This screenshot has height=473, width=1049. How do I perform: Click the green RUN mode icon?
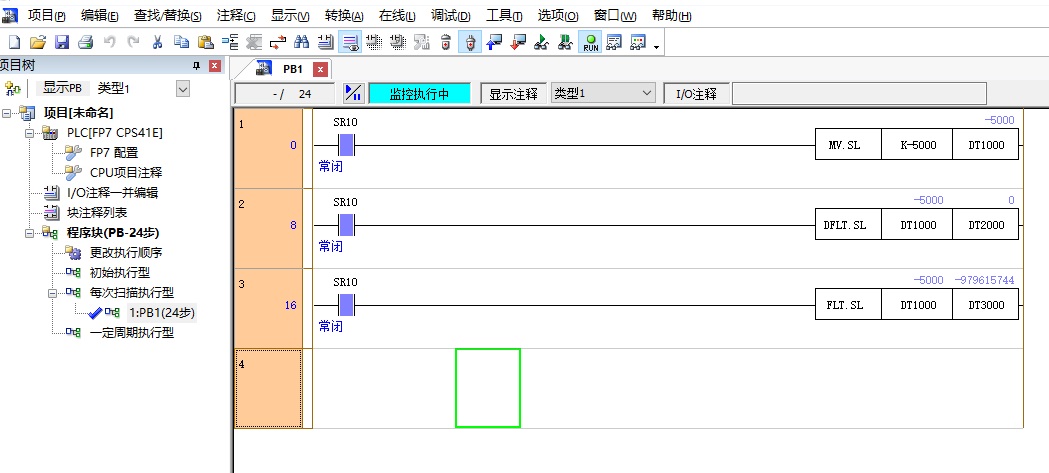click(590, 42)
